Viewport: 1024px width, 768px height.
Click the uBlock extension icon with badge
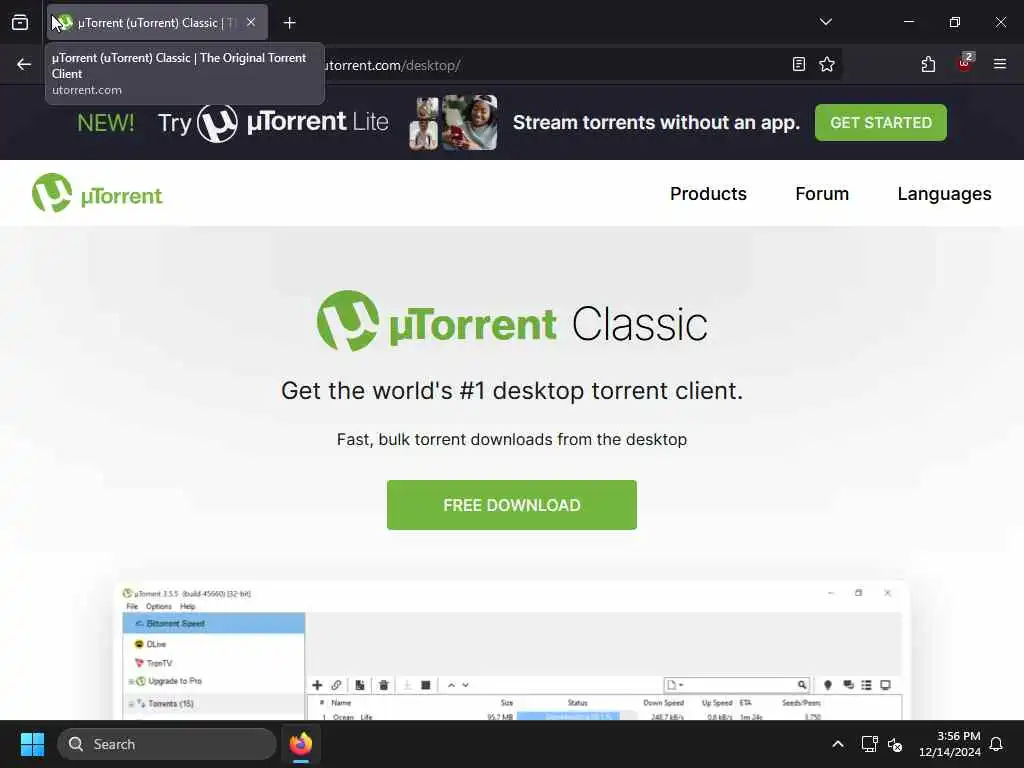pos(965,63)
